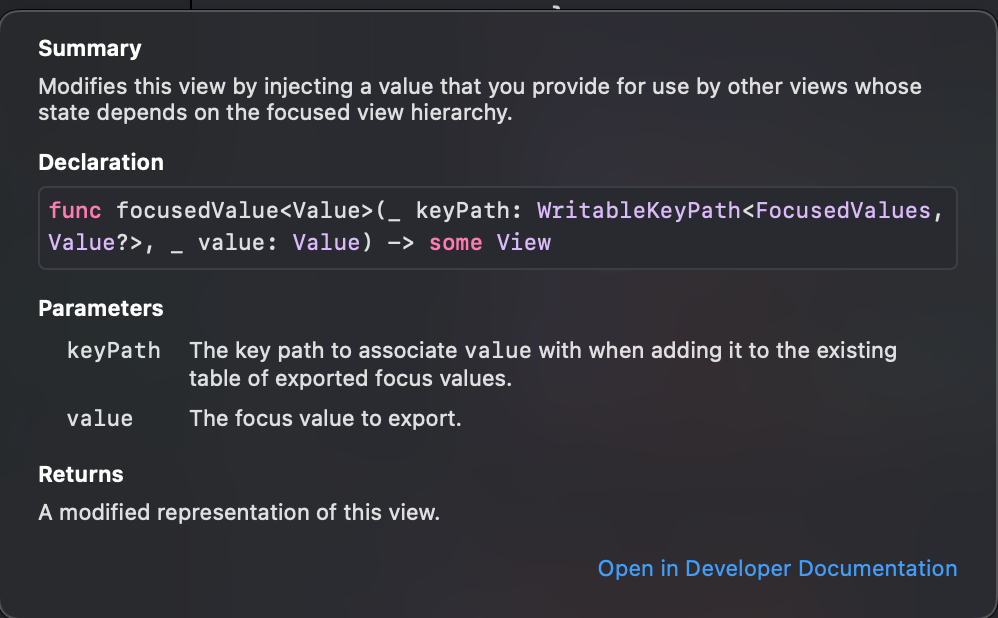
Task: Click WritableKeyPath type in declaration
Action: 639,211
